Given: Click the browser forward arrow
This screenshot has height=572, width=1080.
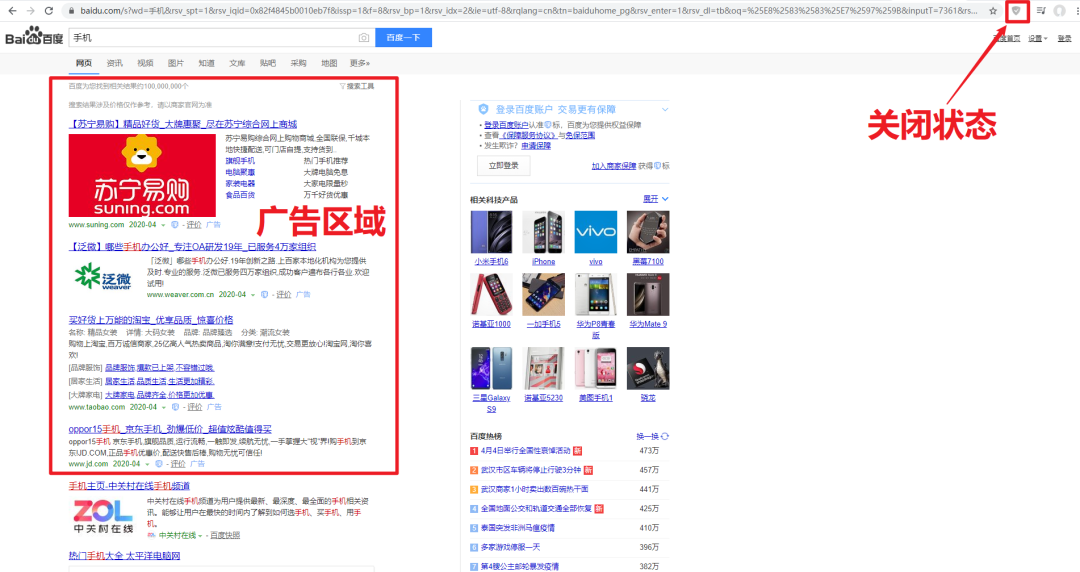Looking at the screenshot, I should coord(30,11).
